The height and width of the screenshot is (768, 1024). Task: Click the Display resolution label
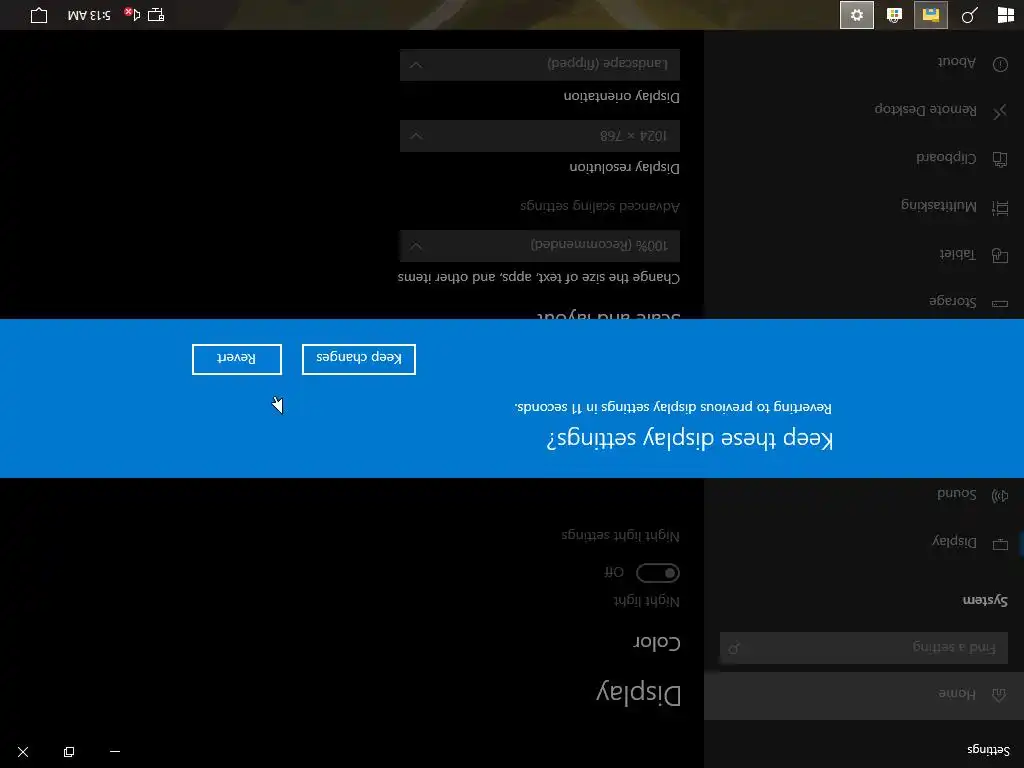624,167
